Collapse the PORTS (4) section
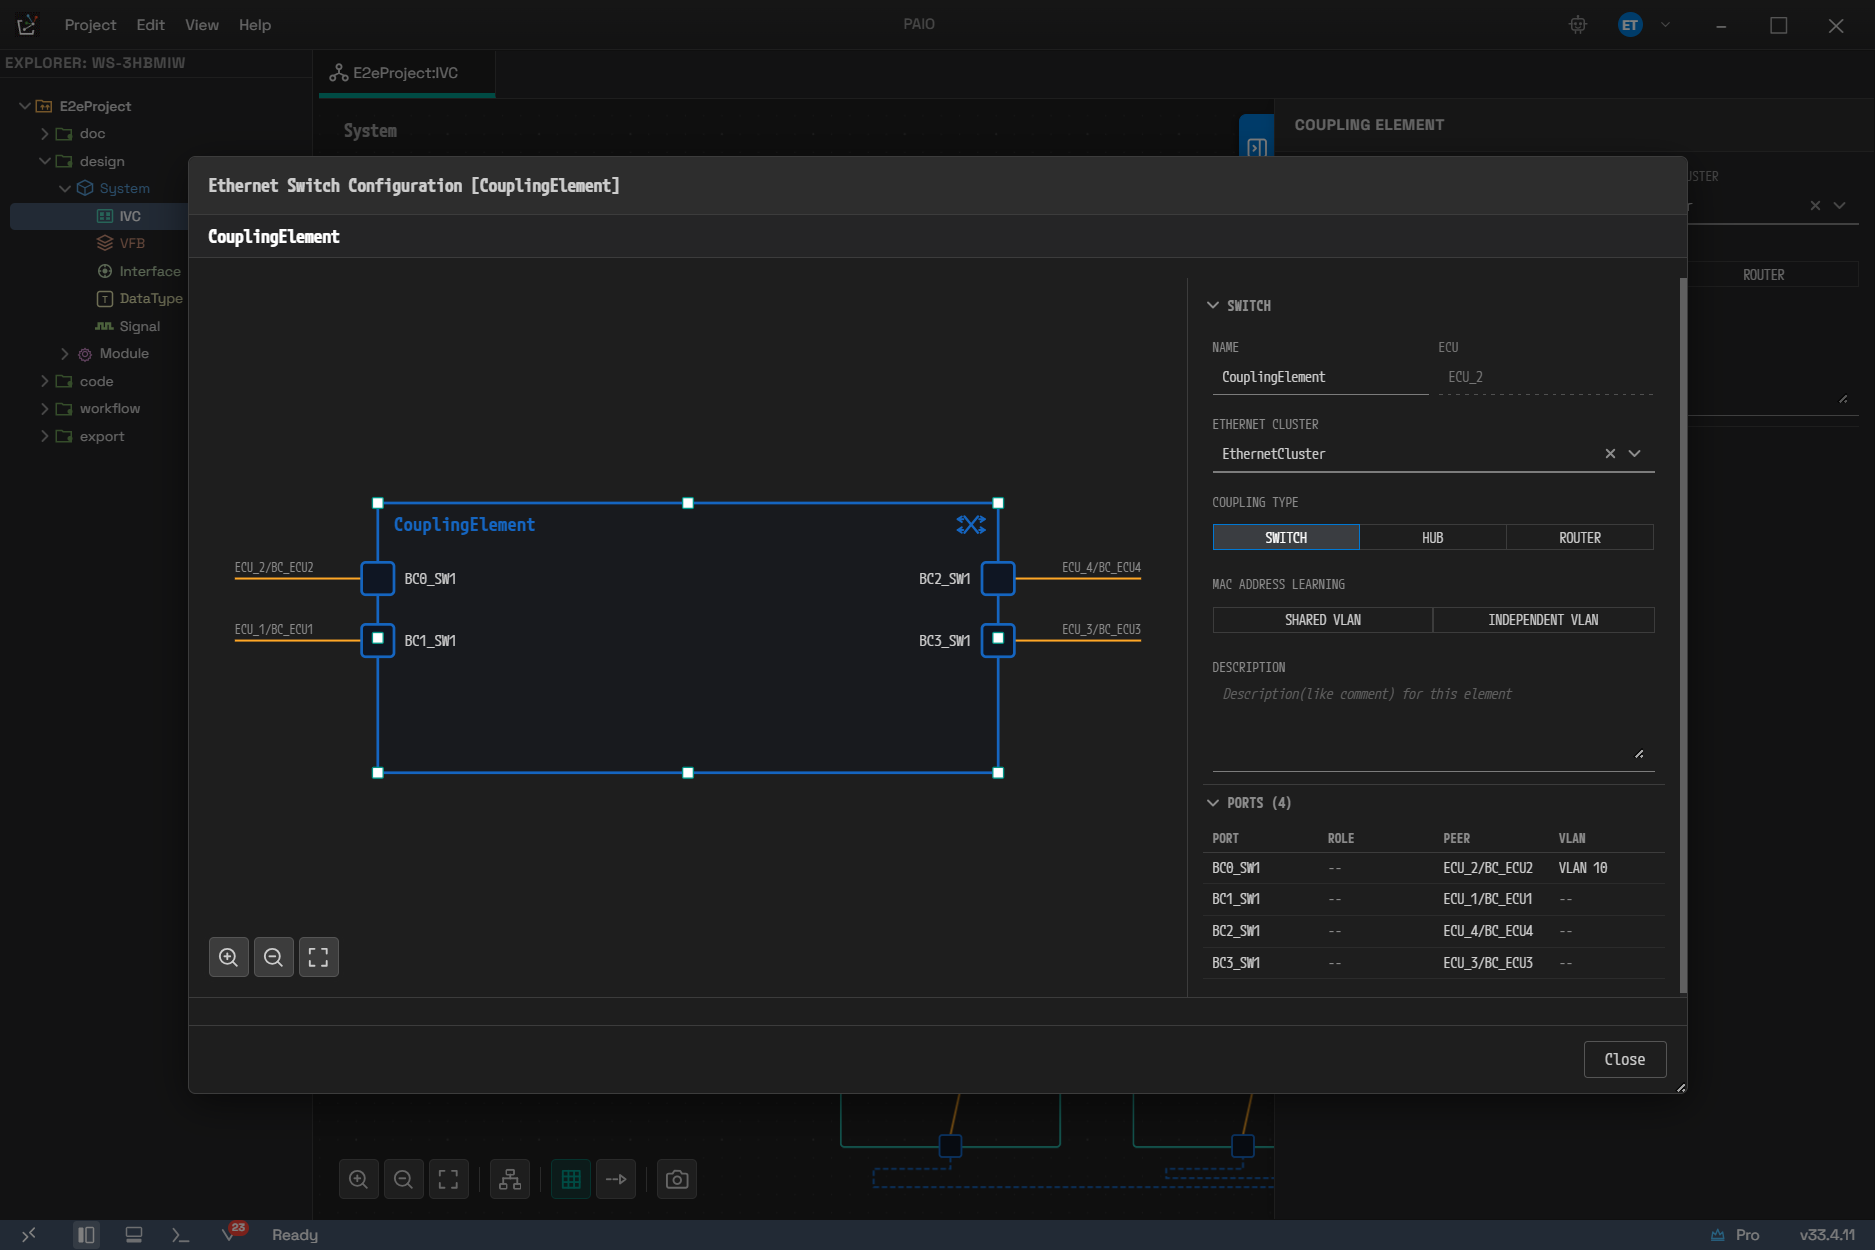 pyautogui.click(x=1213, y=803)
